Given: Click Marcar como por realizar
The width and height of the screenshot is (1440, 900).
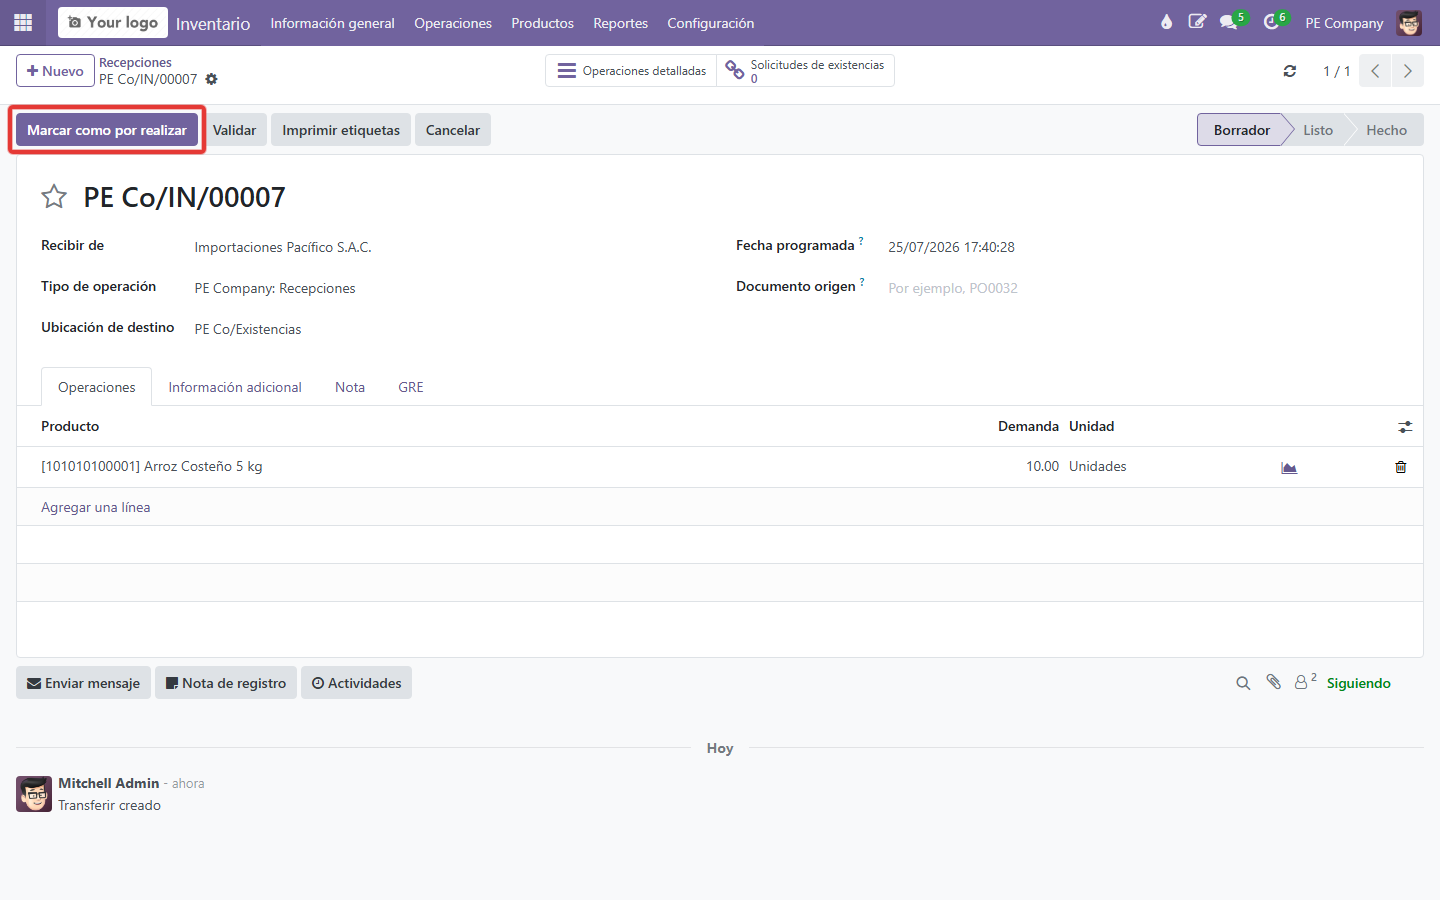Looking at the screenshot, I should 107,130.
